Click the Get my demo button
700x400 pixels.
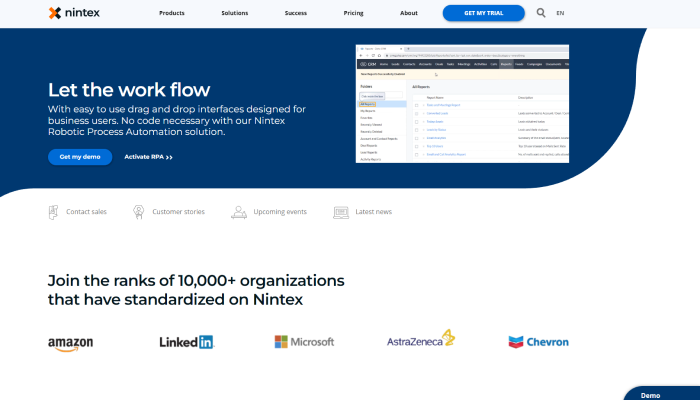point(80,157)
